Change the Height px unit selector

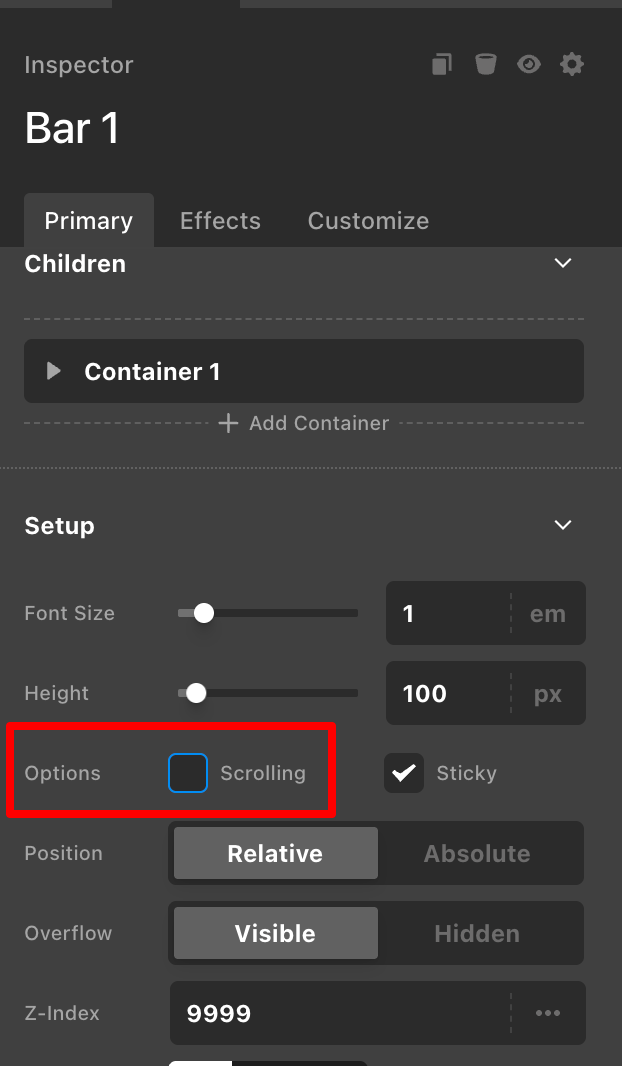548,693
